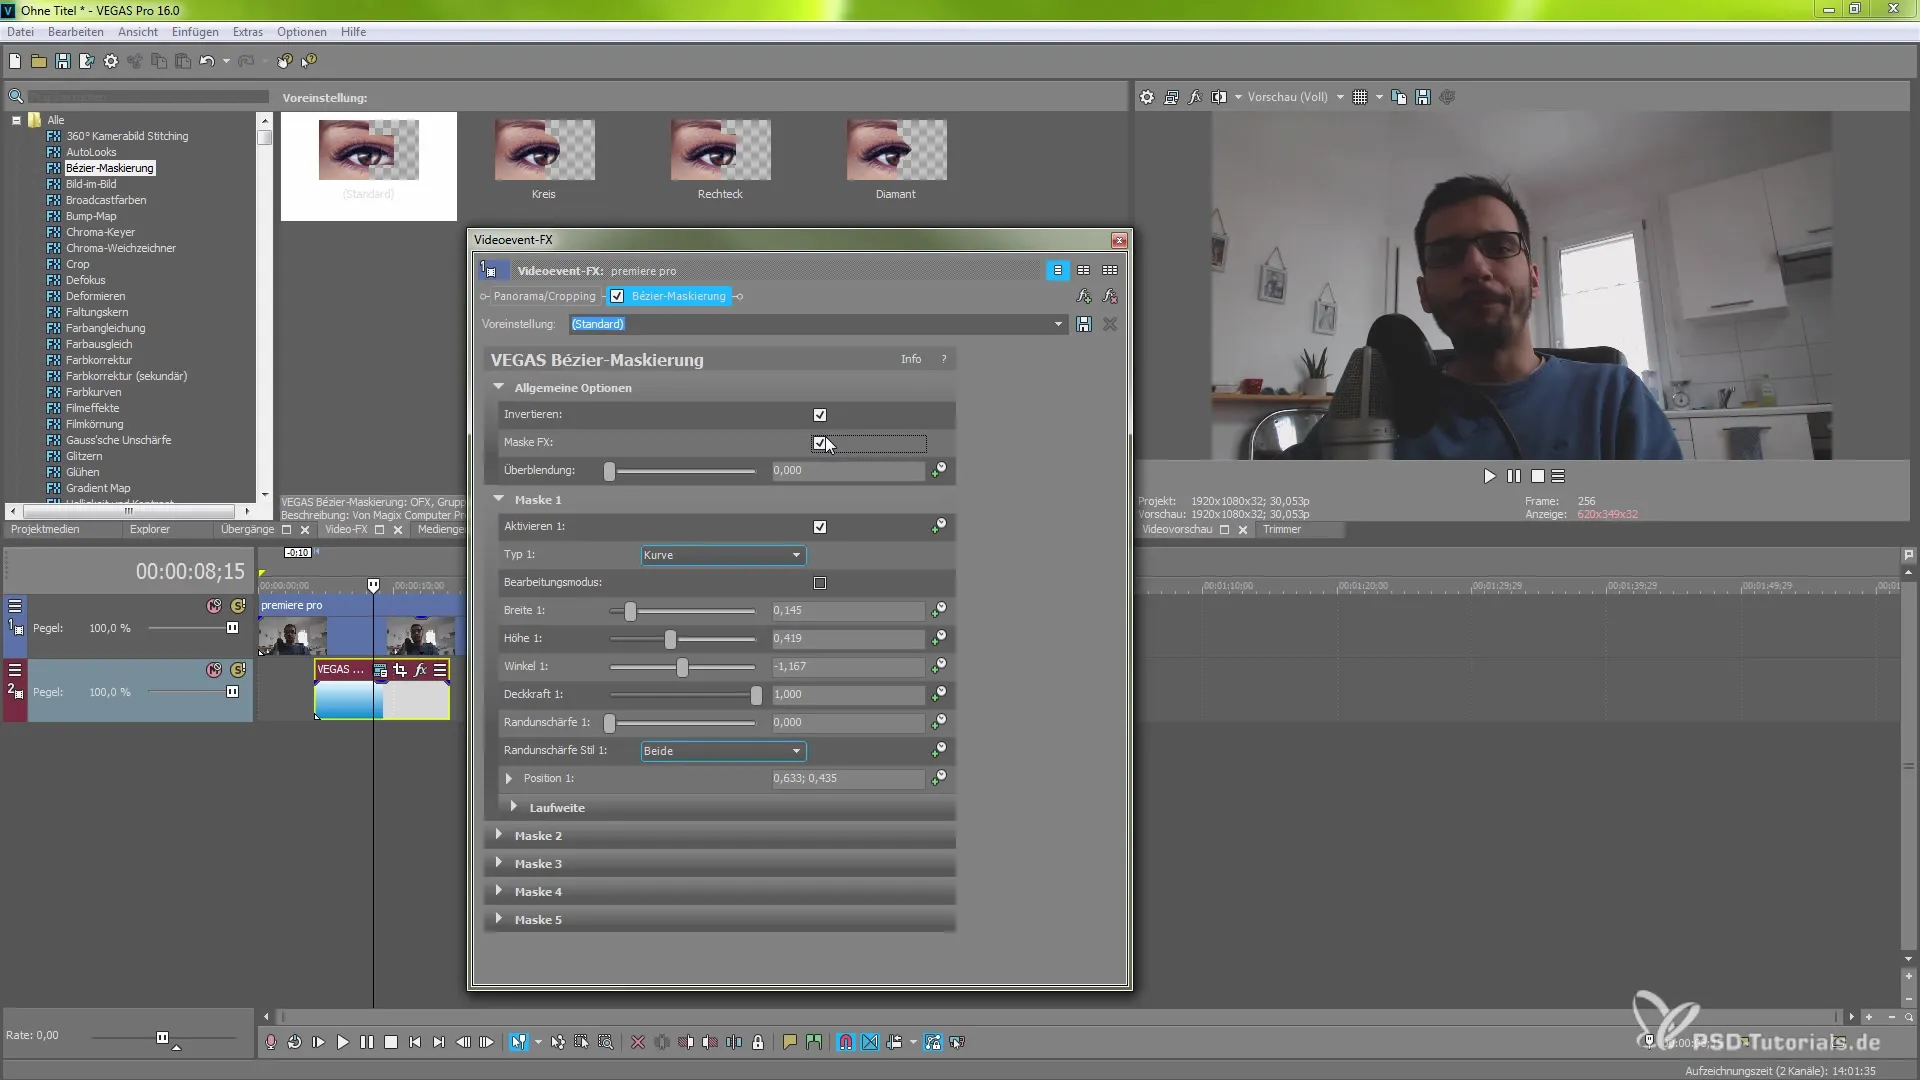The width and height of the screenshot is (1920, 1080).
Task: Open the Voreinstellung (Standard) preset dropdown
Action: (x=818, y=324)
